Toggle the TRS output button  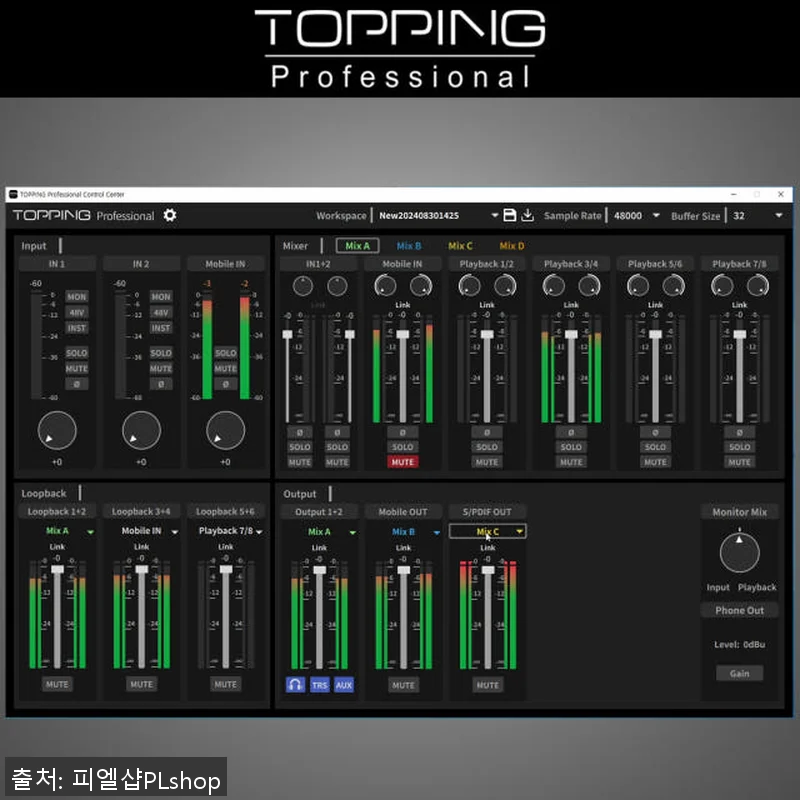tap(320, 685)
